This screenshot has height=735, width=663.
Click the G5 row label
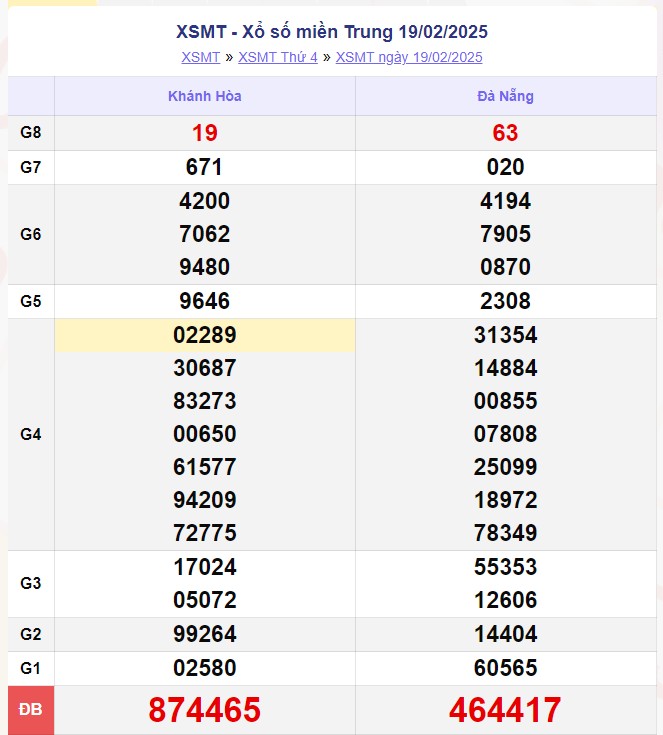click(31, 301)
